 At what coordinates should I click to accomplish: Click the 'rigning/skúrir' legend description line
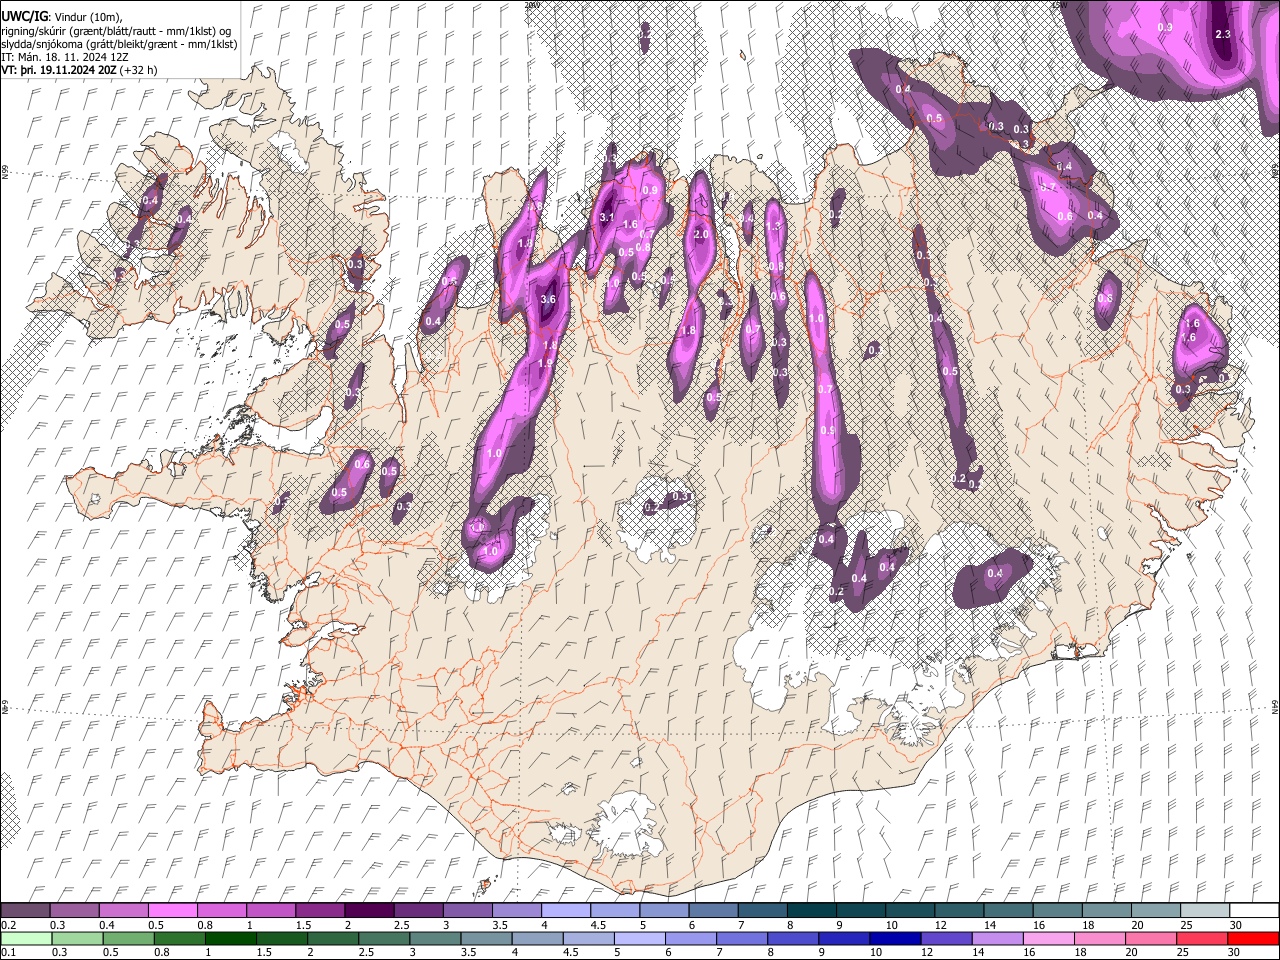[116, 30]
